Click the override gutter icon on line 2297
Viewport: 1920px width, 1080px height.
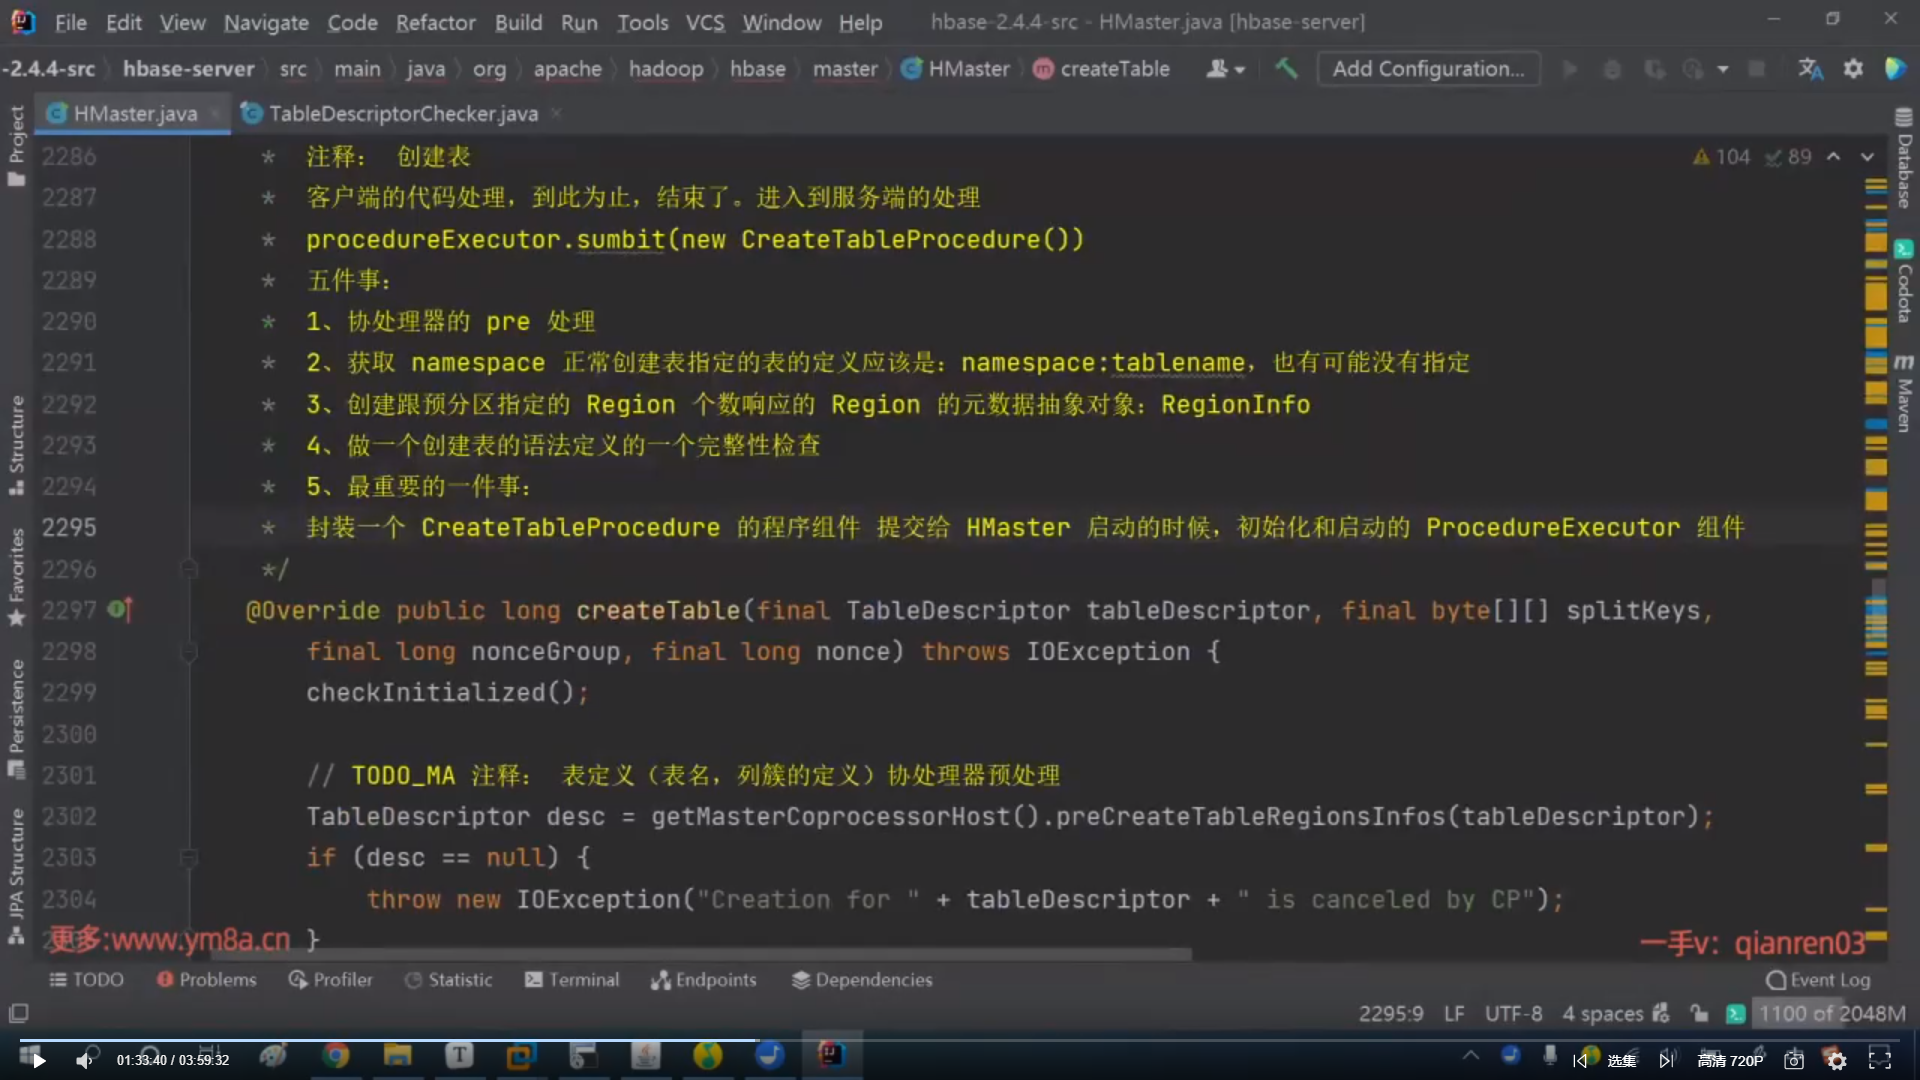click(119, 609)
